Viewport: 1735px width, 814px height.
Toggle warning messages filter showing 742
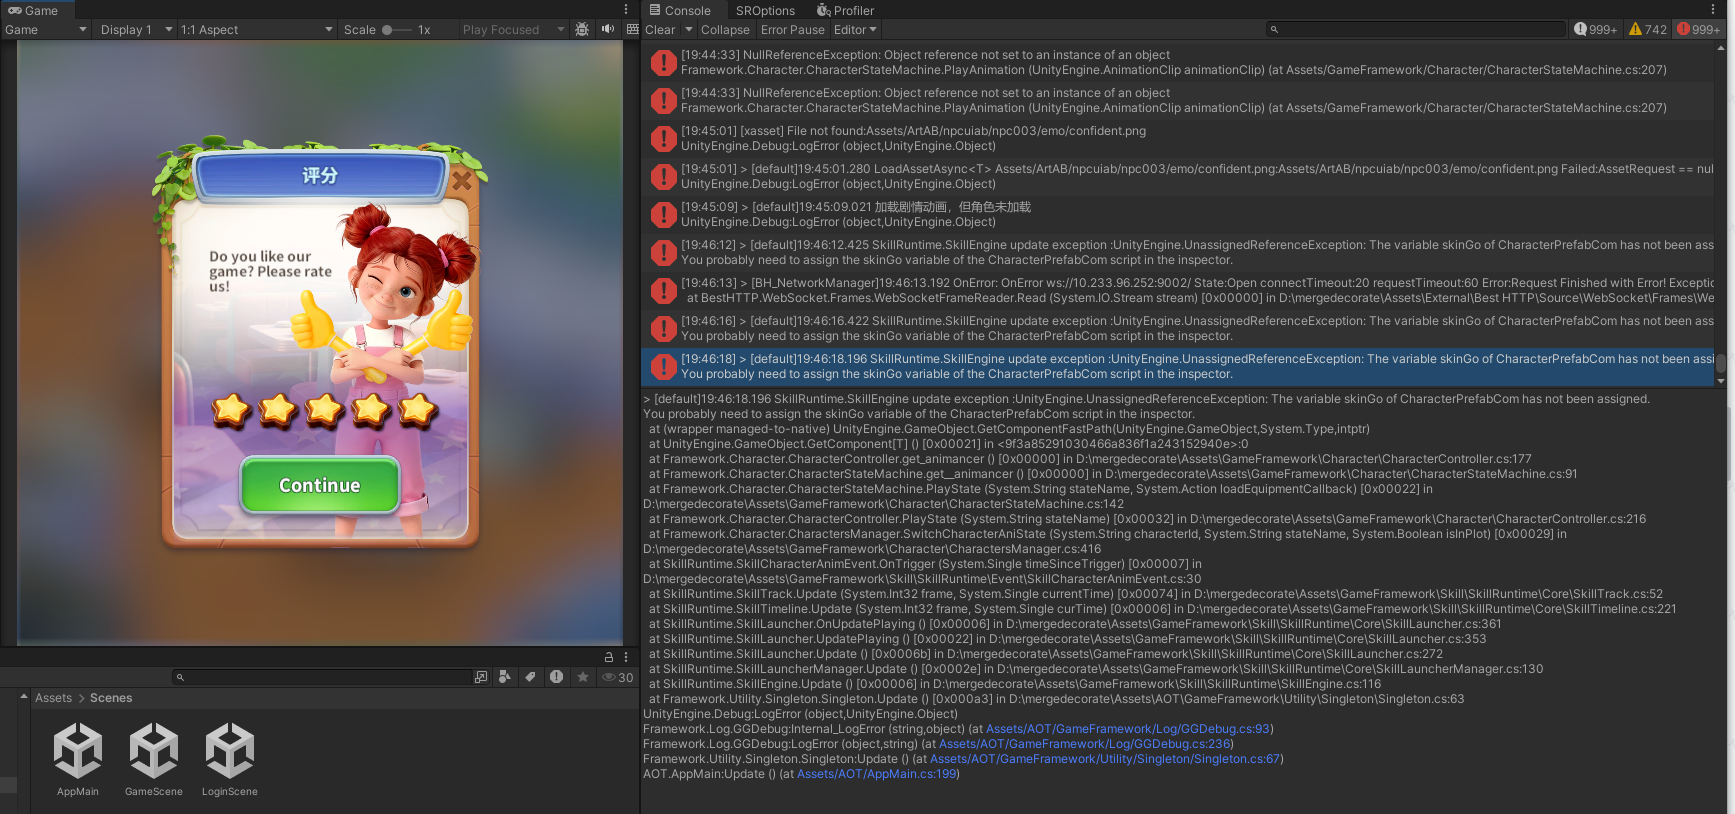coord(1647,30)
